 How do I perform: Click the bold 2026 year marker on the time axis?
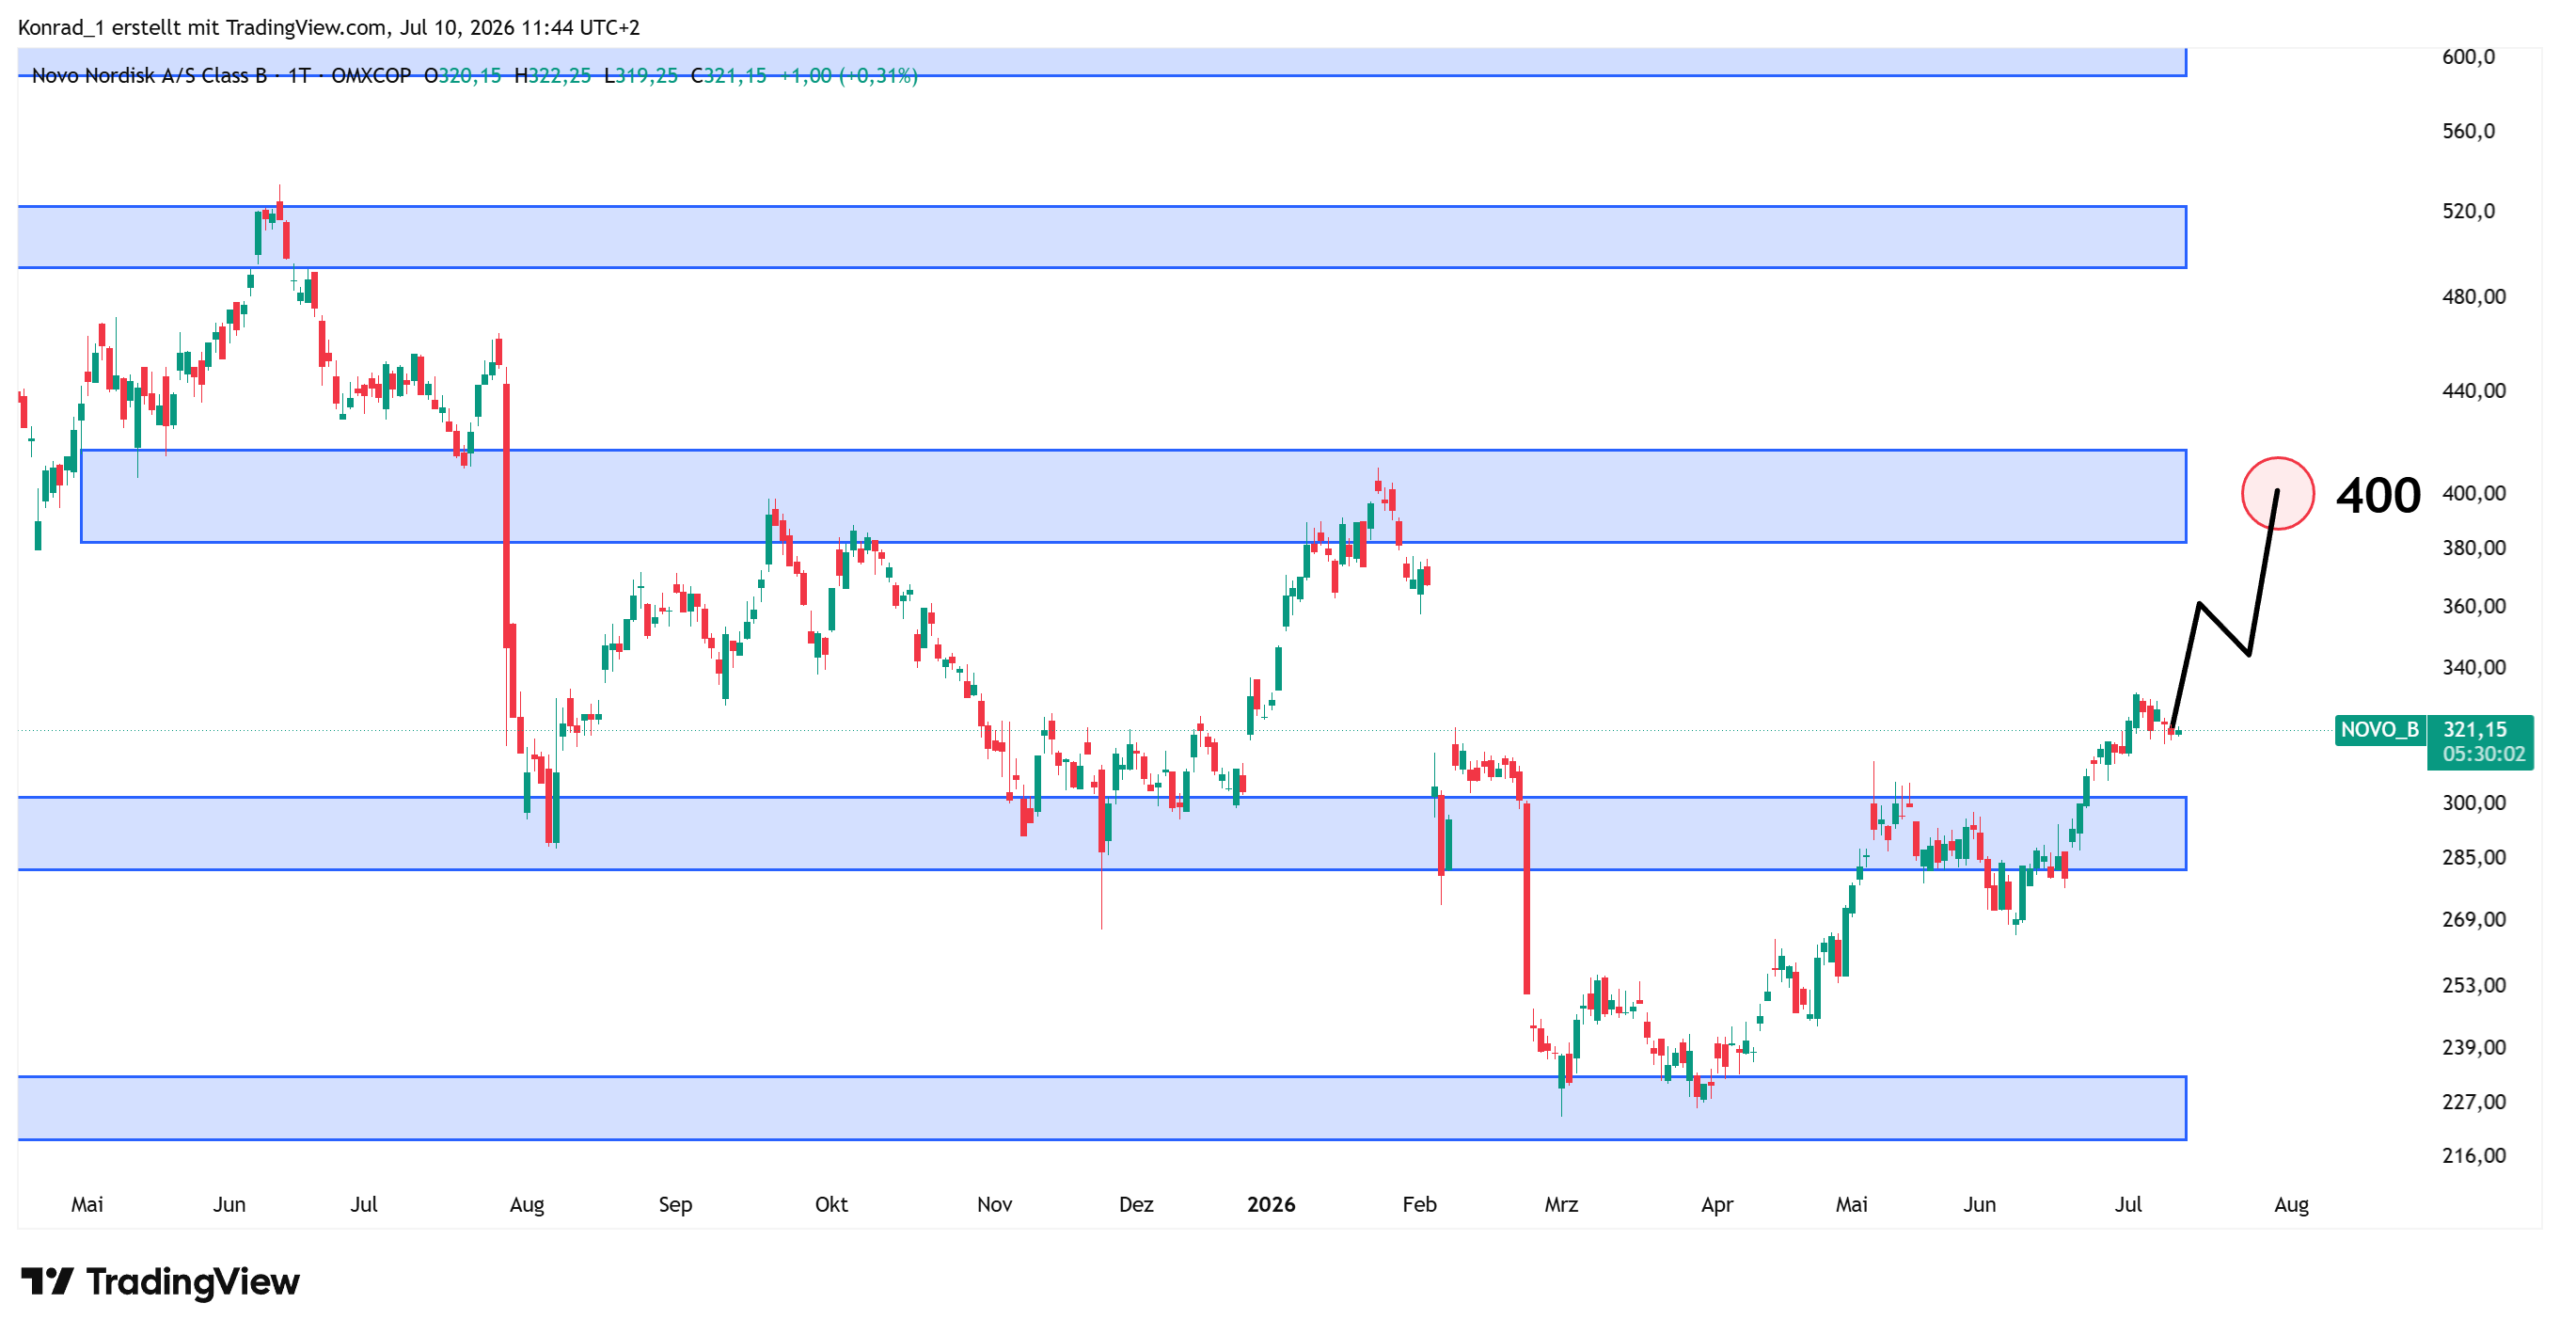pos(1271,1204)
